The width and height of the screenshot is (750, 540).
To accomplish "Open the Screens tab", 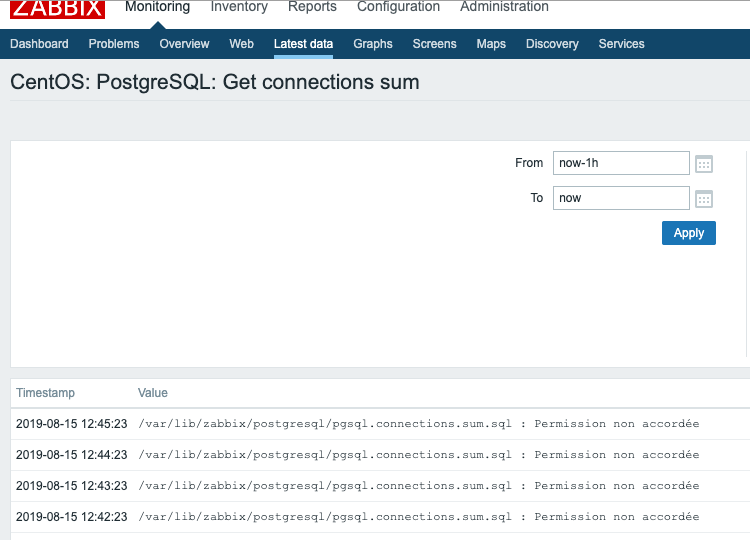I will (x=434, y=44).
